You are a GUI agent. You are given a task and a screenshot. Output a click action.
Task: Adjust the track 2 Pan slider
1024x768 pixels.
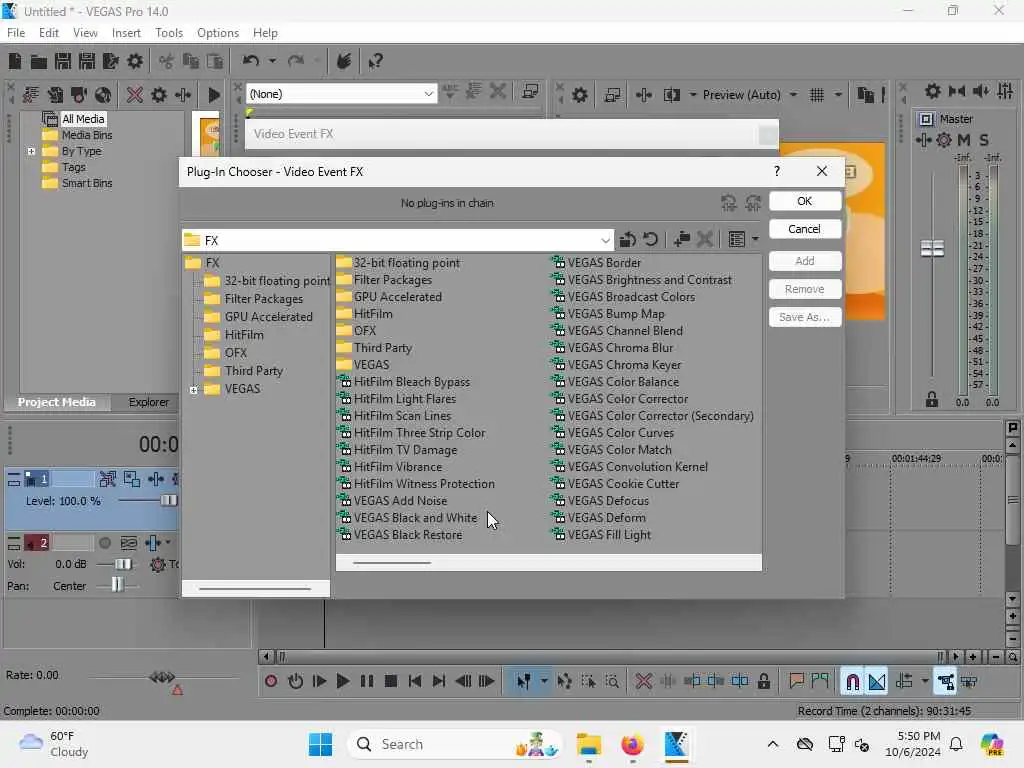(x=117, y=584)
